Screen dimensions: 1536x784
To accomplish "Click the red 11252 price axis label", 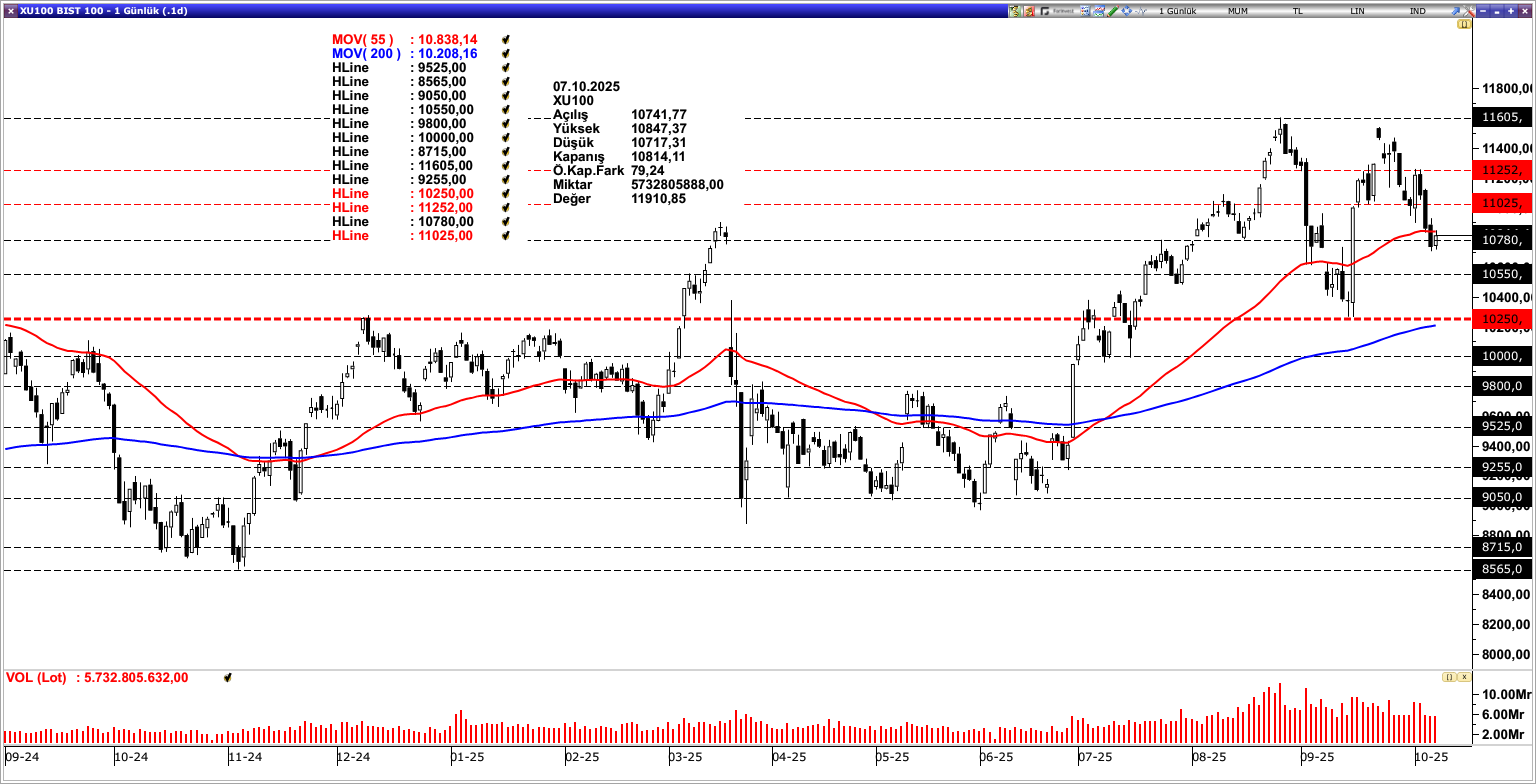I will [1503, 171].
